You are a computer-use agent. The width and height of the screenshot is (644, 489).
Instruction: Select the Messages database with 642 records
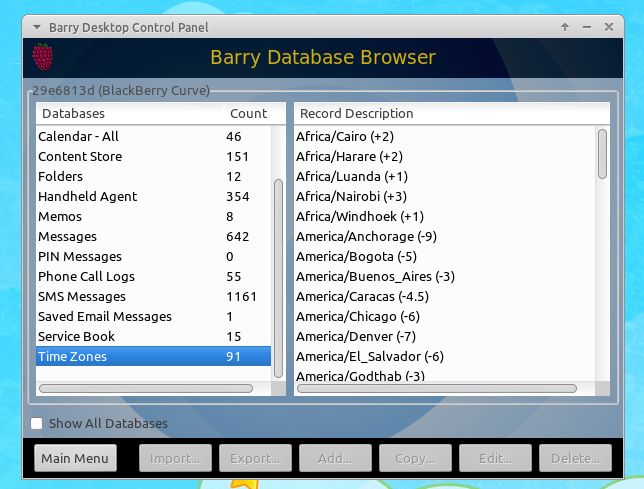(x=154, y=236)
